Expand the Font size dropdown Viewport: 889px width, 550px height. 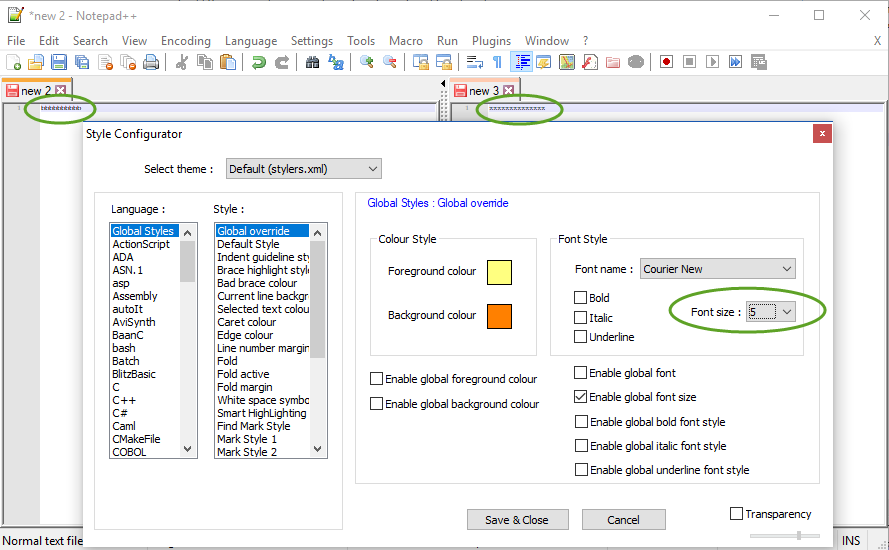tap(787, 312)
